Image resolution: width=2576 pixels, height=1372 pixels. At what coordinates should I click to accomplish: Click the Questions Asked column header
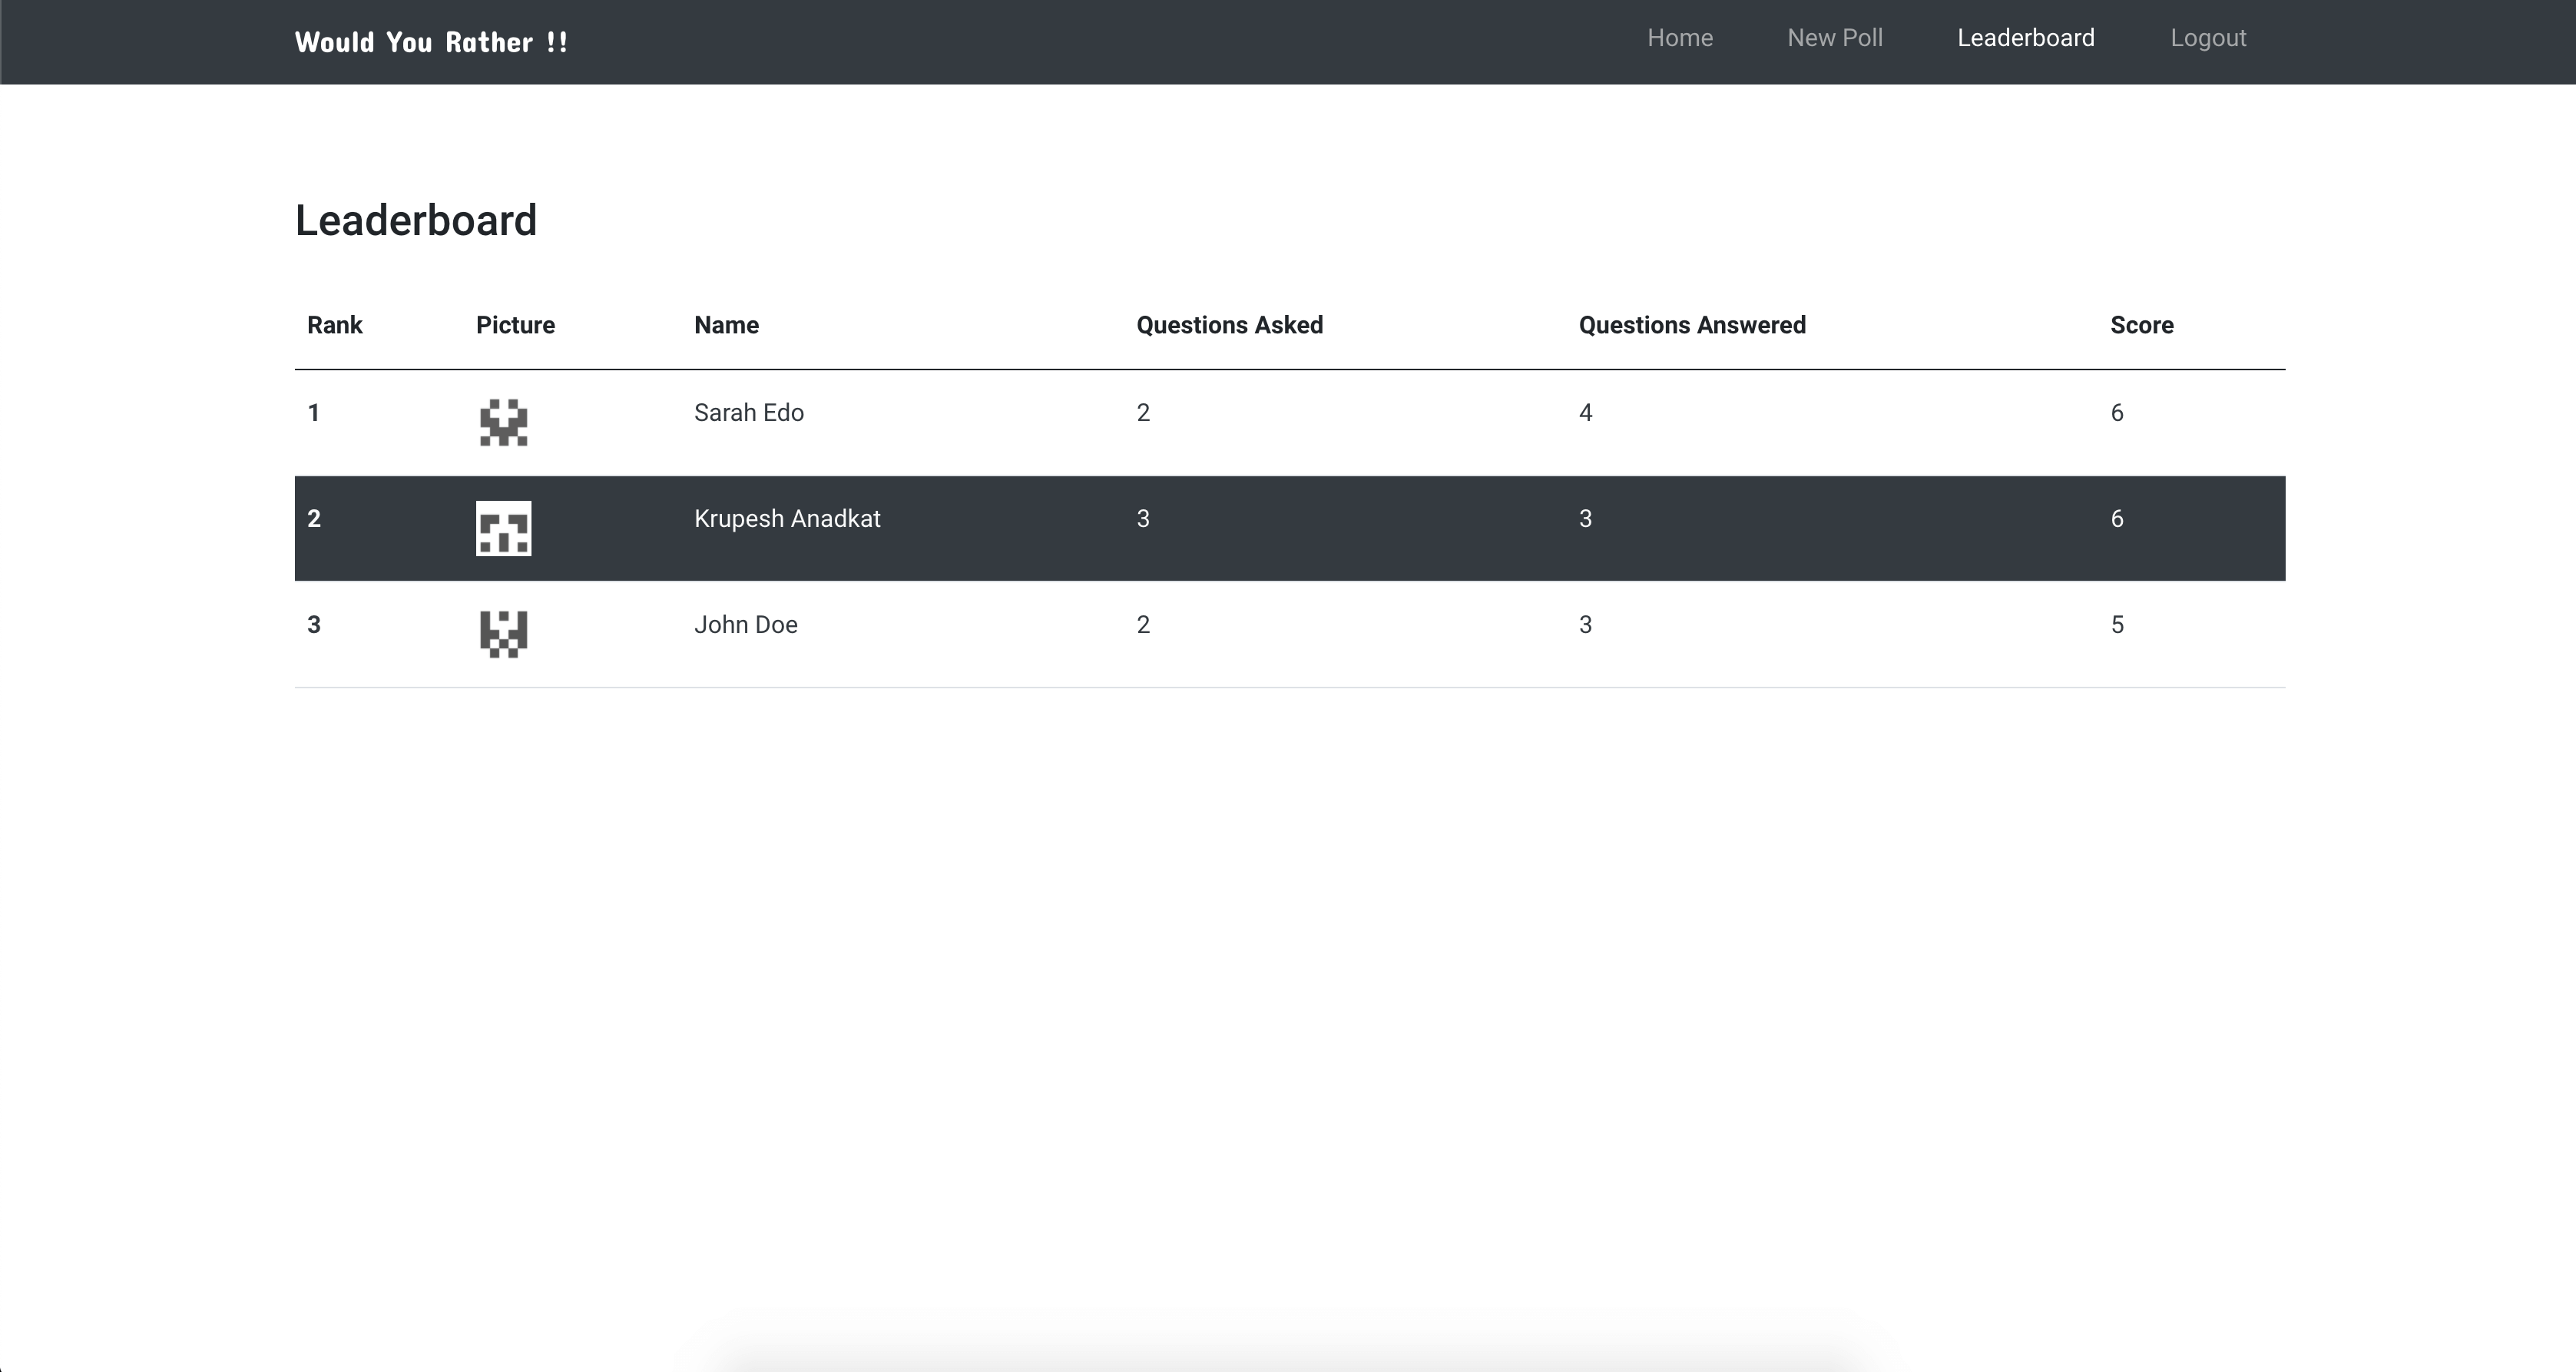[1229, 325]
